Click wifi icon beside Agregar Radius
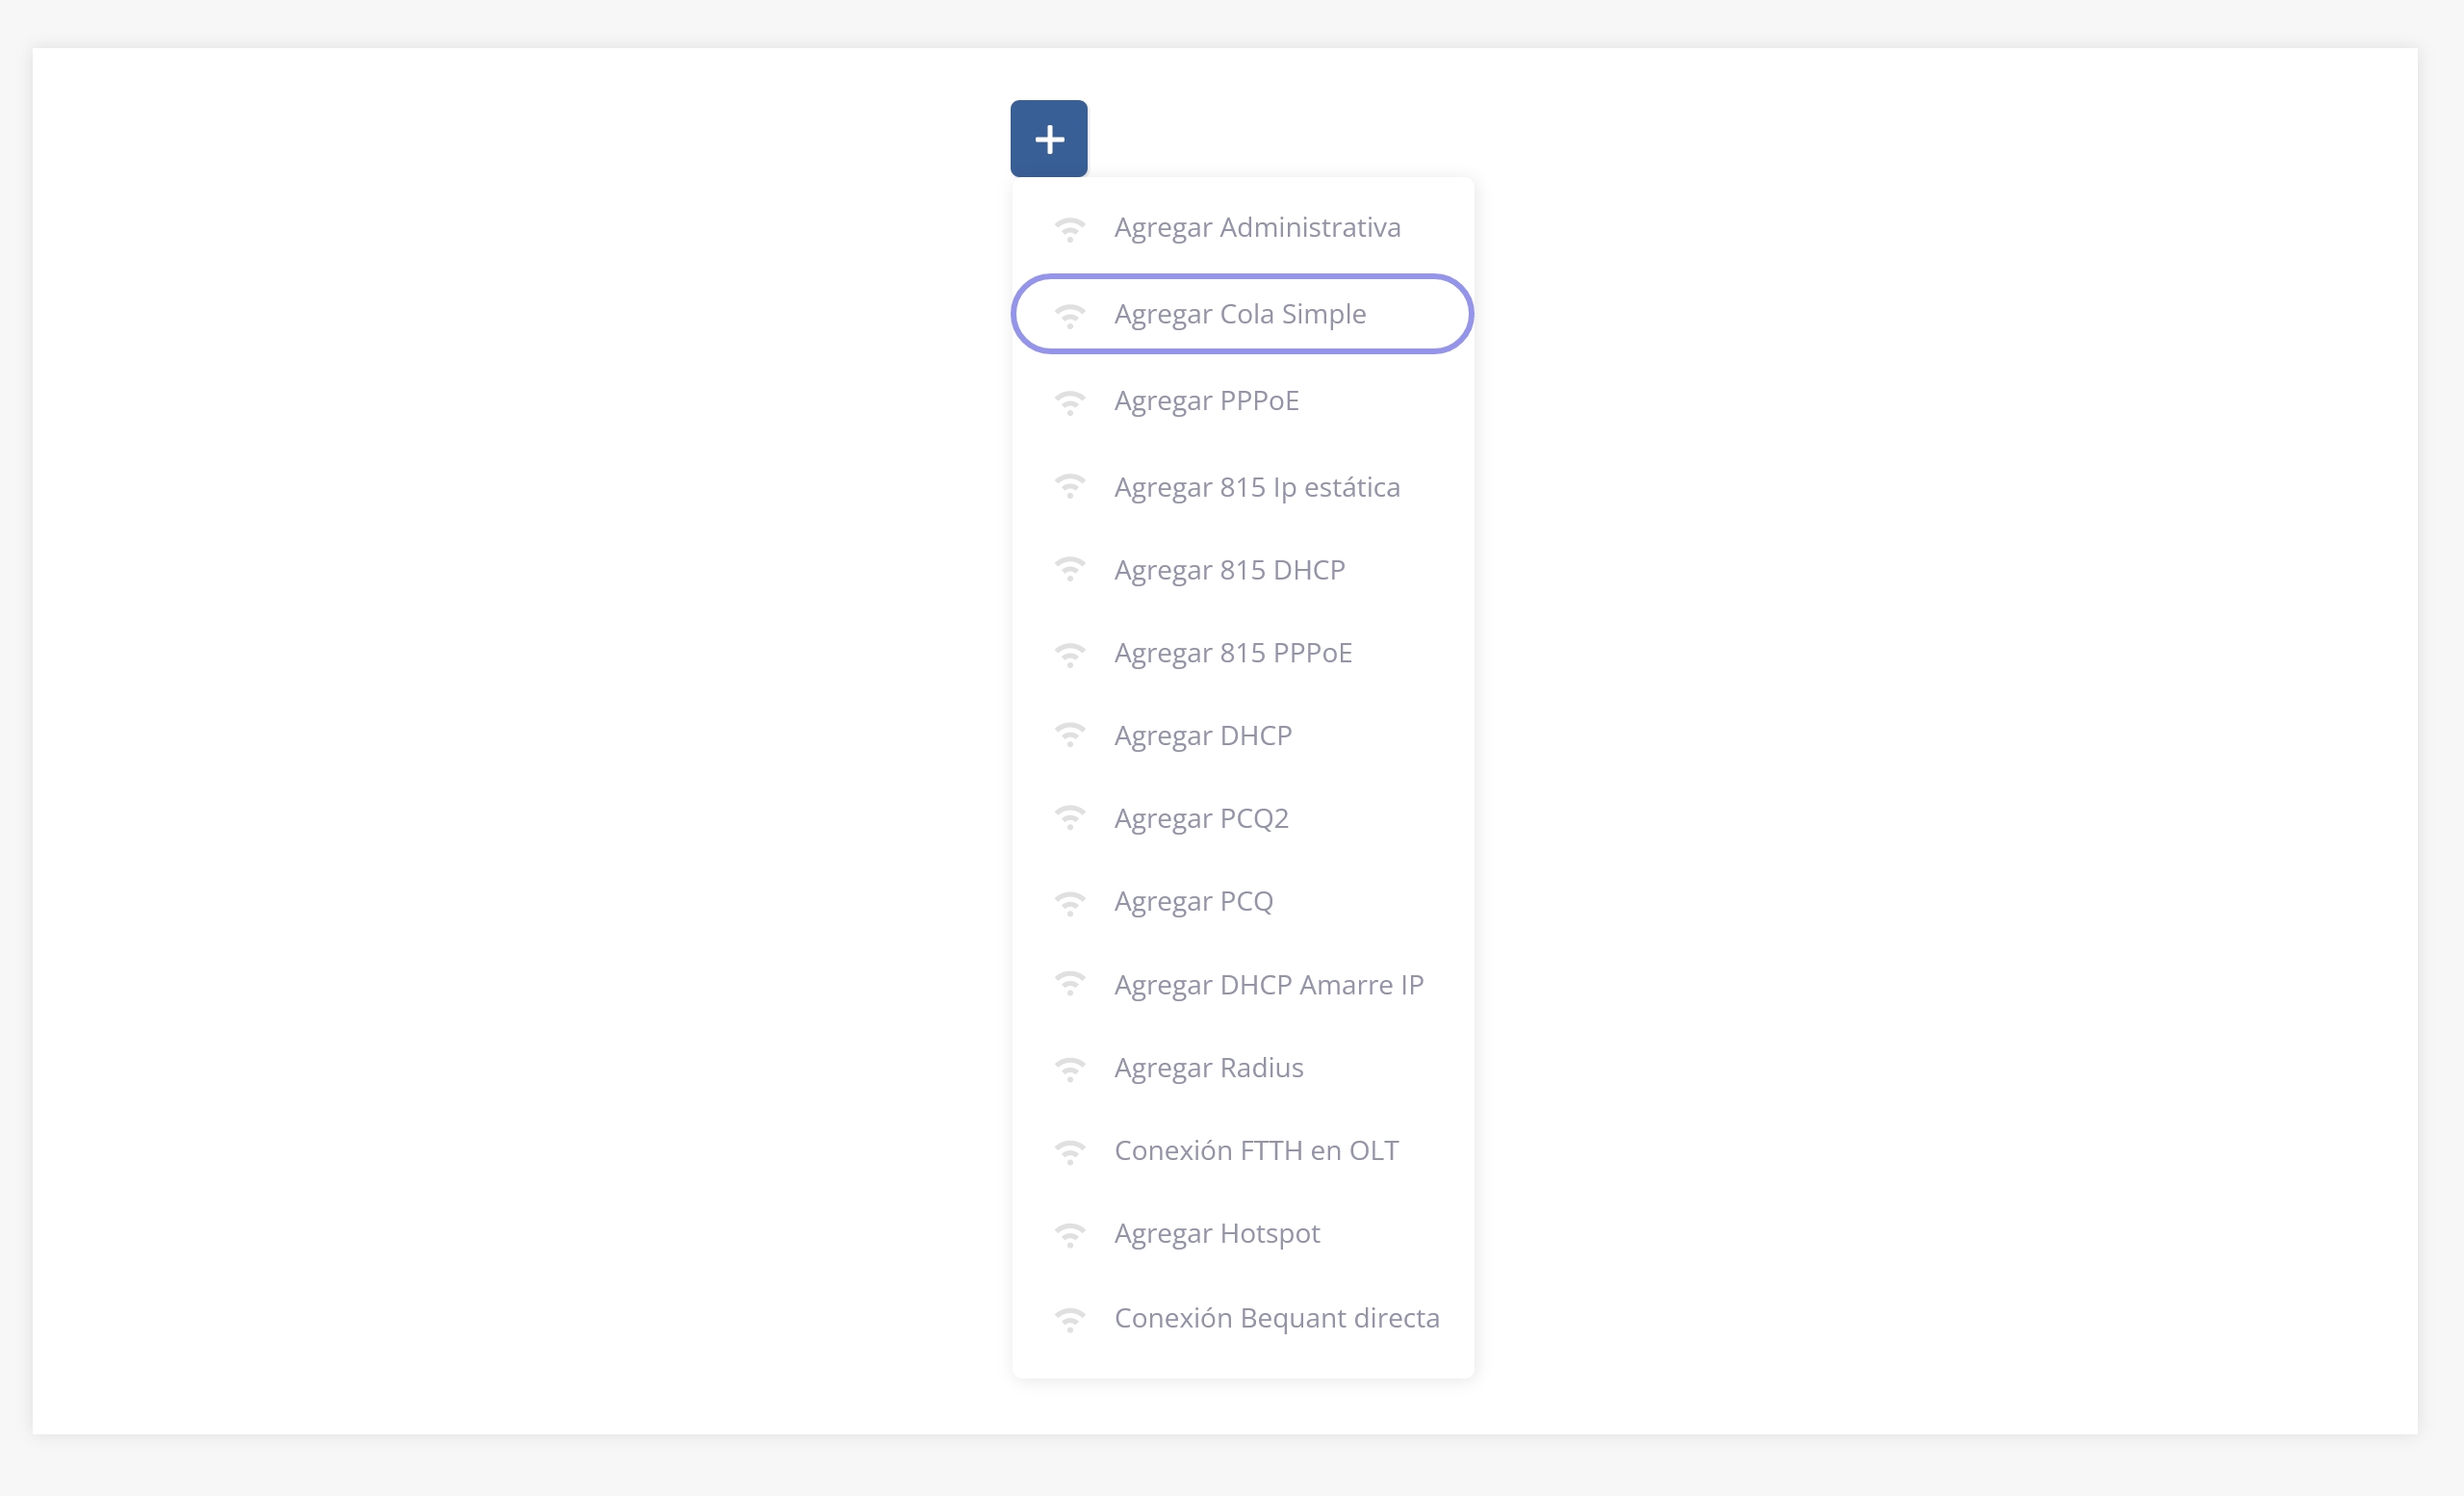2464x1496 pixels. click(x=1069, y=1069)
